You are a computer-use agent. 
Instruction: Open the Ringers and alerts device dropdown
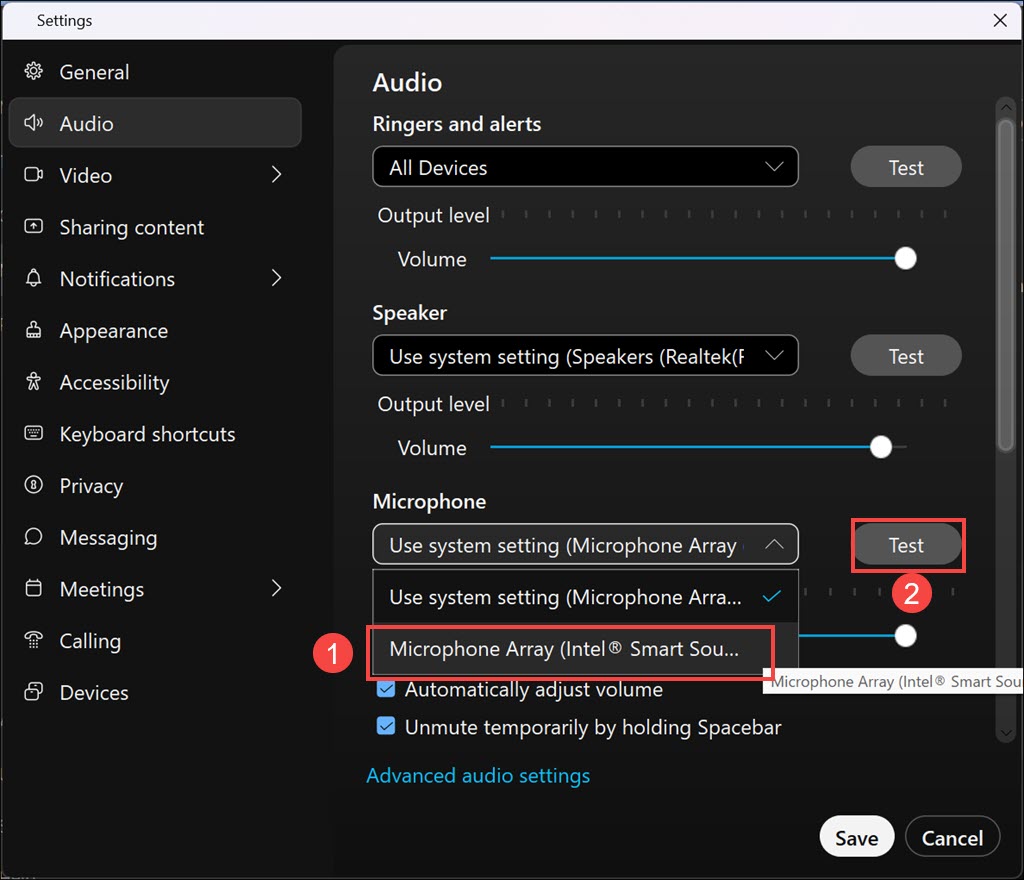tap(585, 167)
